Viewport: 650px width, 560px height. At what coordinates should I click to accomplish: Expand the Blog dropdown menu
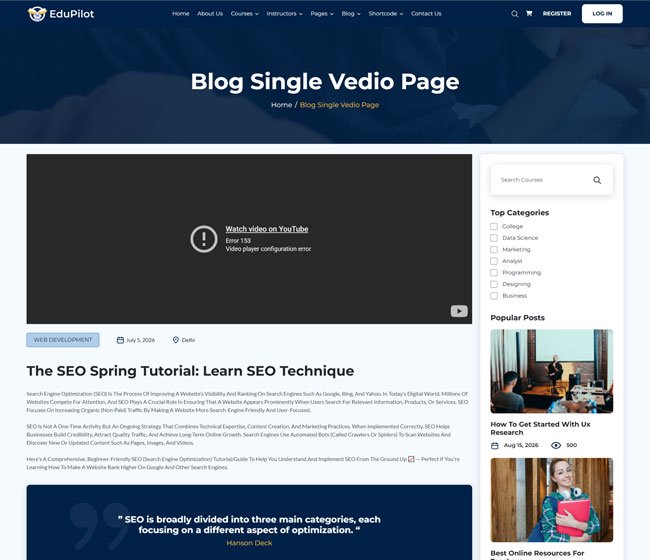click(x=351, y=14)
